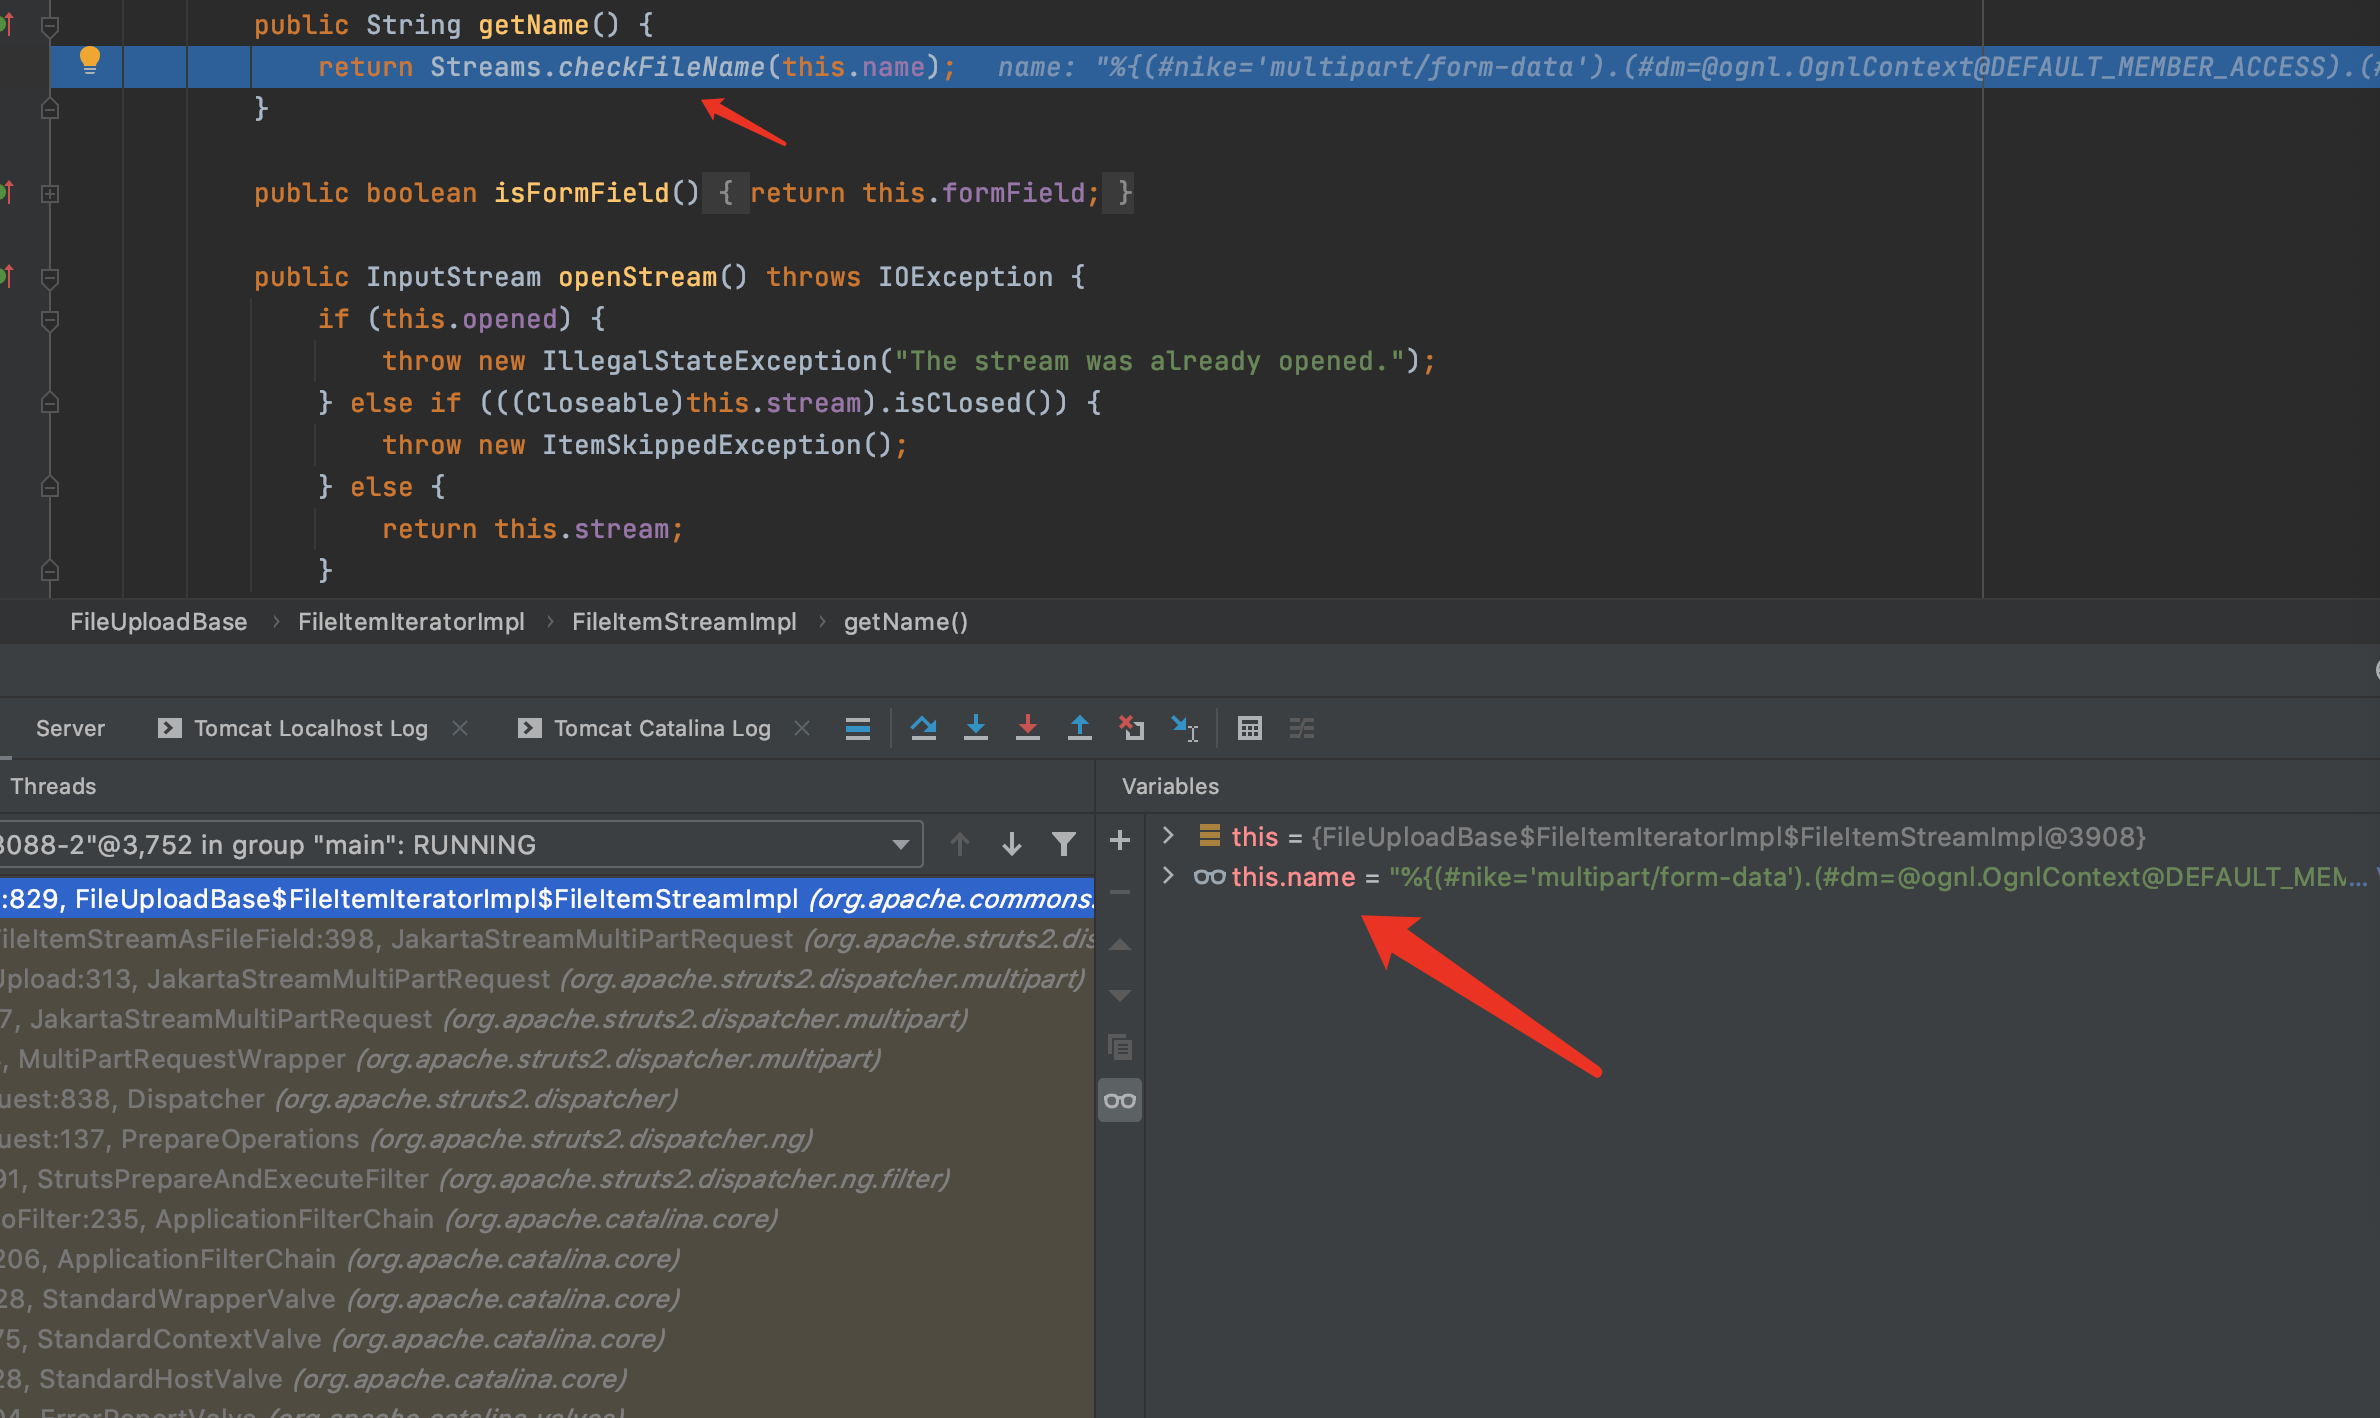
Task: Remove watch with minus icon
Action: click(x=1120, y=892)
